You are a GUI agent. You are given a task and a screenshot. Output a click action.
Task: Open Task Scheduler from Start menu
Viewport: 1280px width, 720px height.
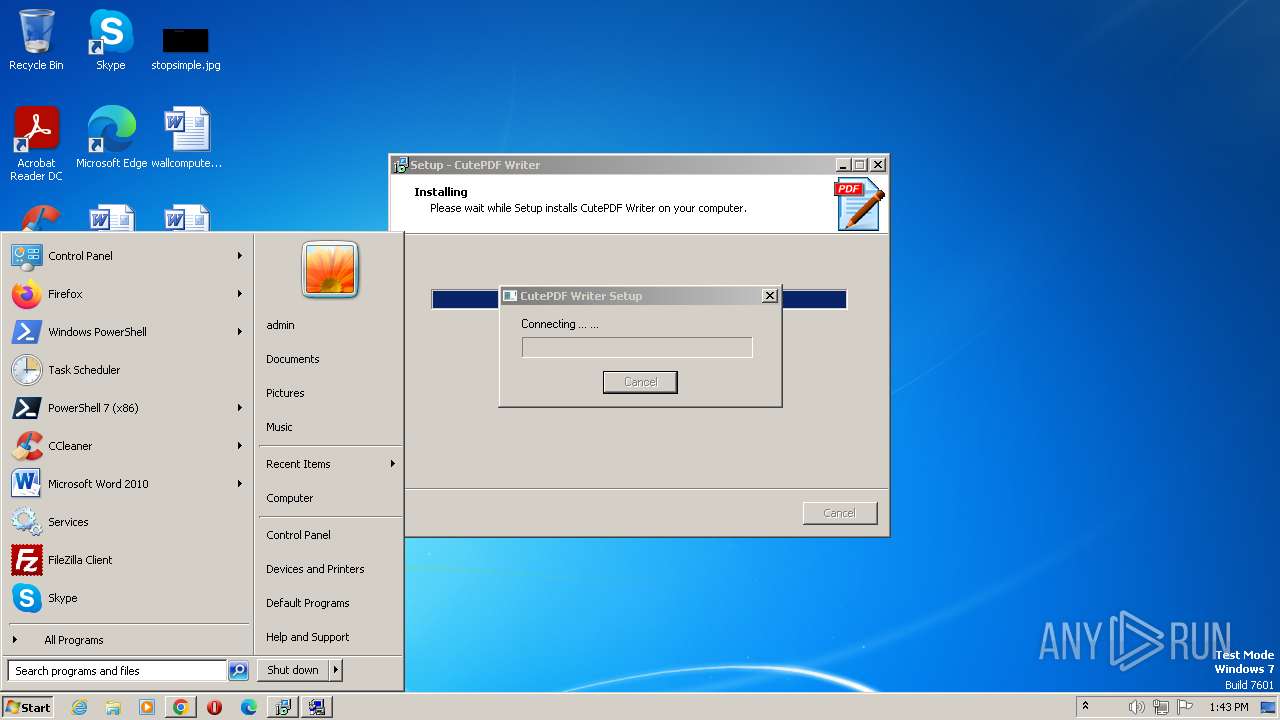coord(127,370)
